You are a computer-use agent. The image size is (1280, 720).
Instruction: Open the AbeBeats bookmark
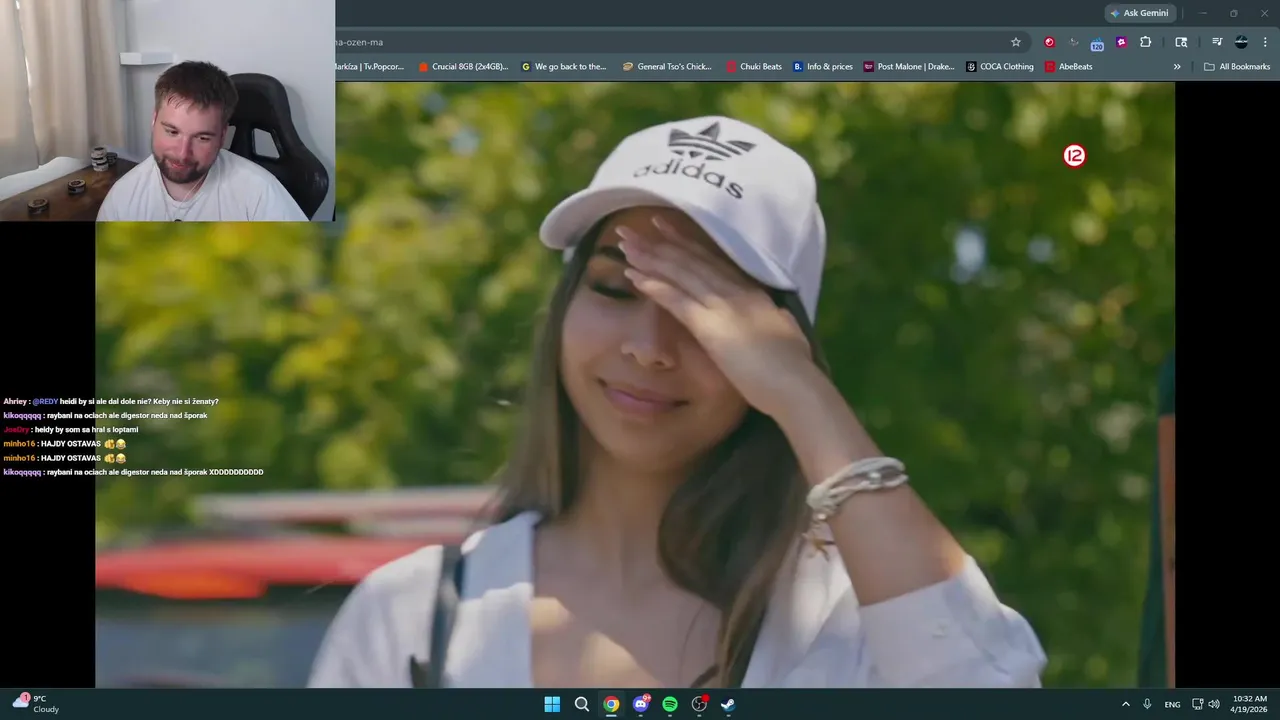pos(1069,67)
